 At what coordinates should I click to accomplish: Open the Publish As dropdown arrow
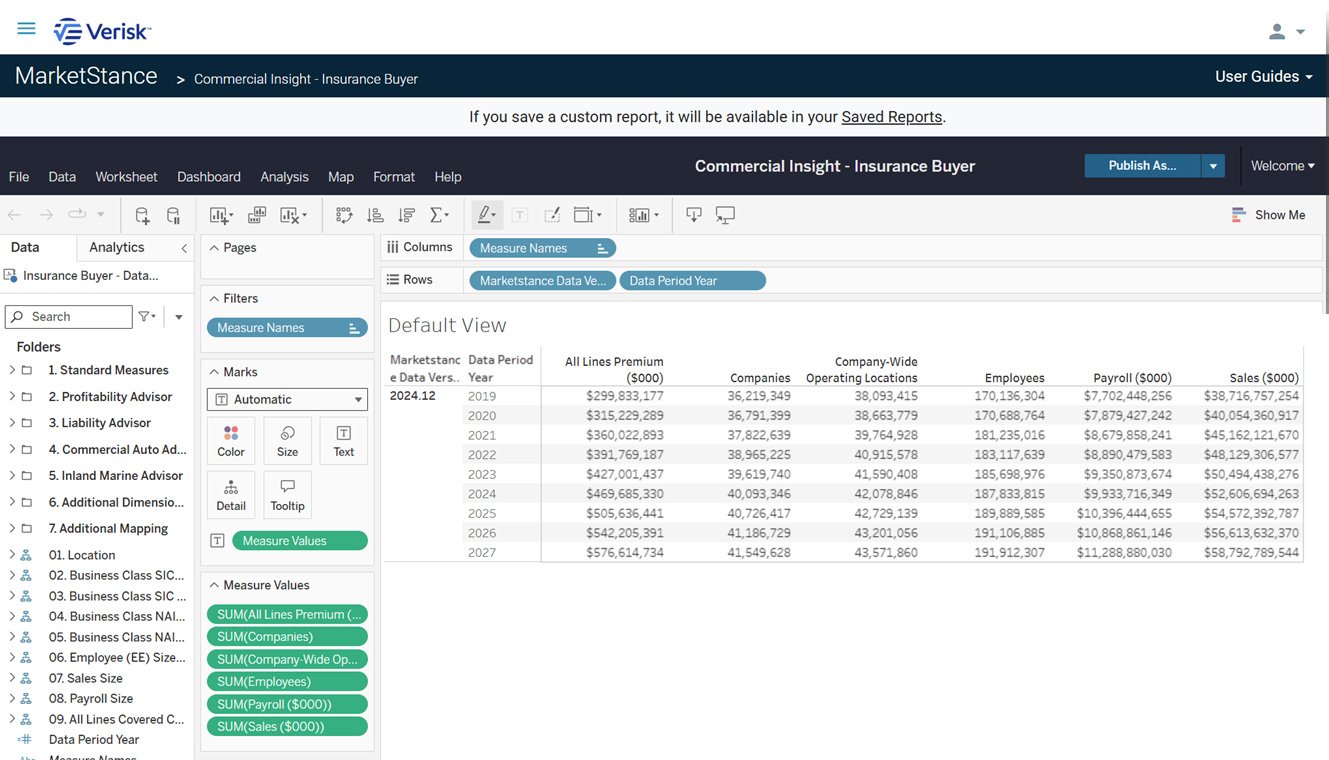click(1213, 166)
